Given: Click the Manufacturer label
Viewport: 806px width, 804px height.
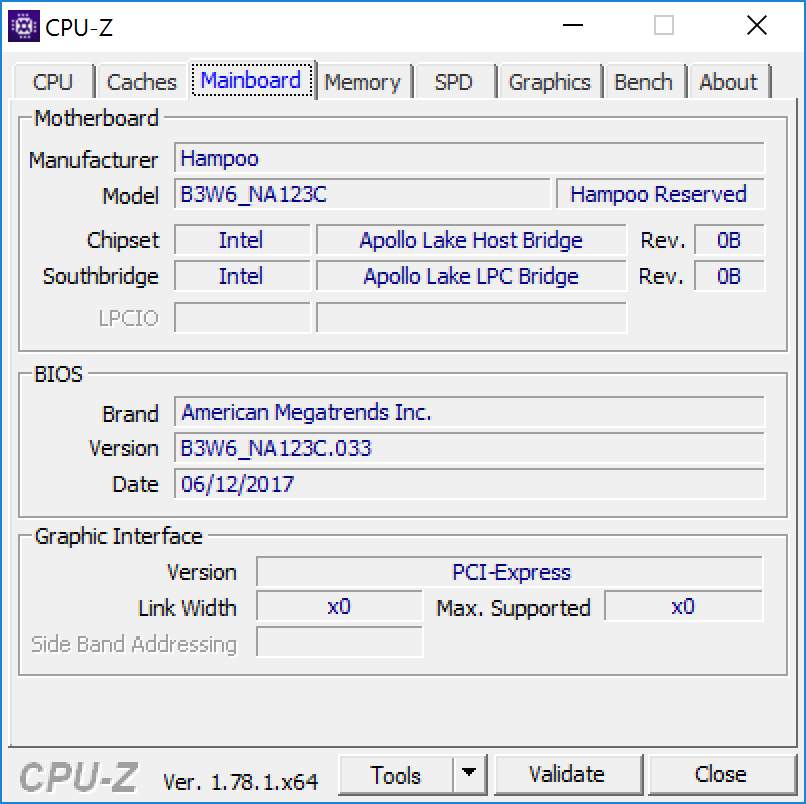Looking at the screenshot, I should click(x=93, y=160).
